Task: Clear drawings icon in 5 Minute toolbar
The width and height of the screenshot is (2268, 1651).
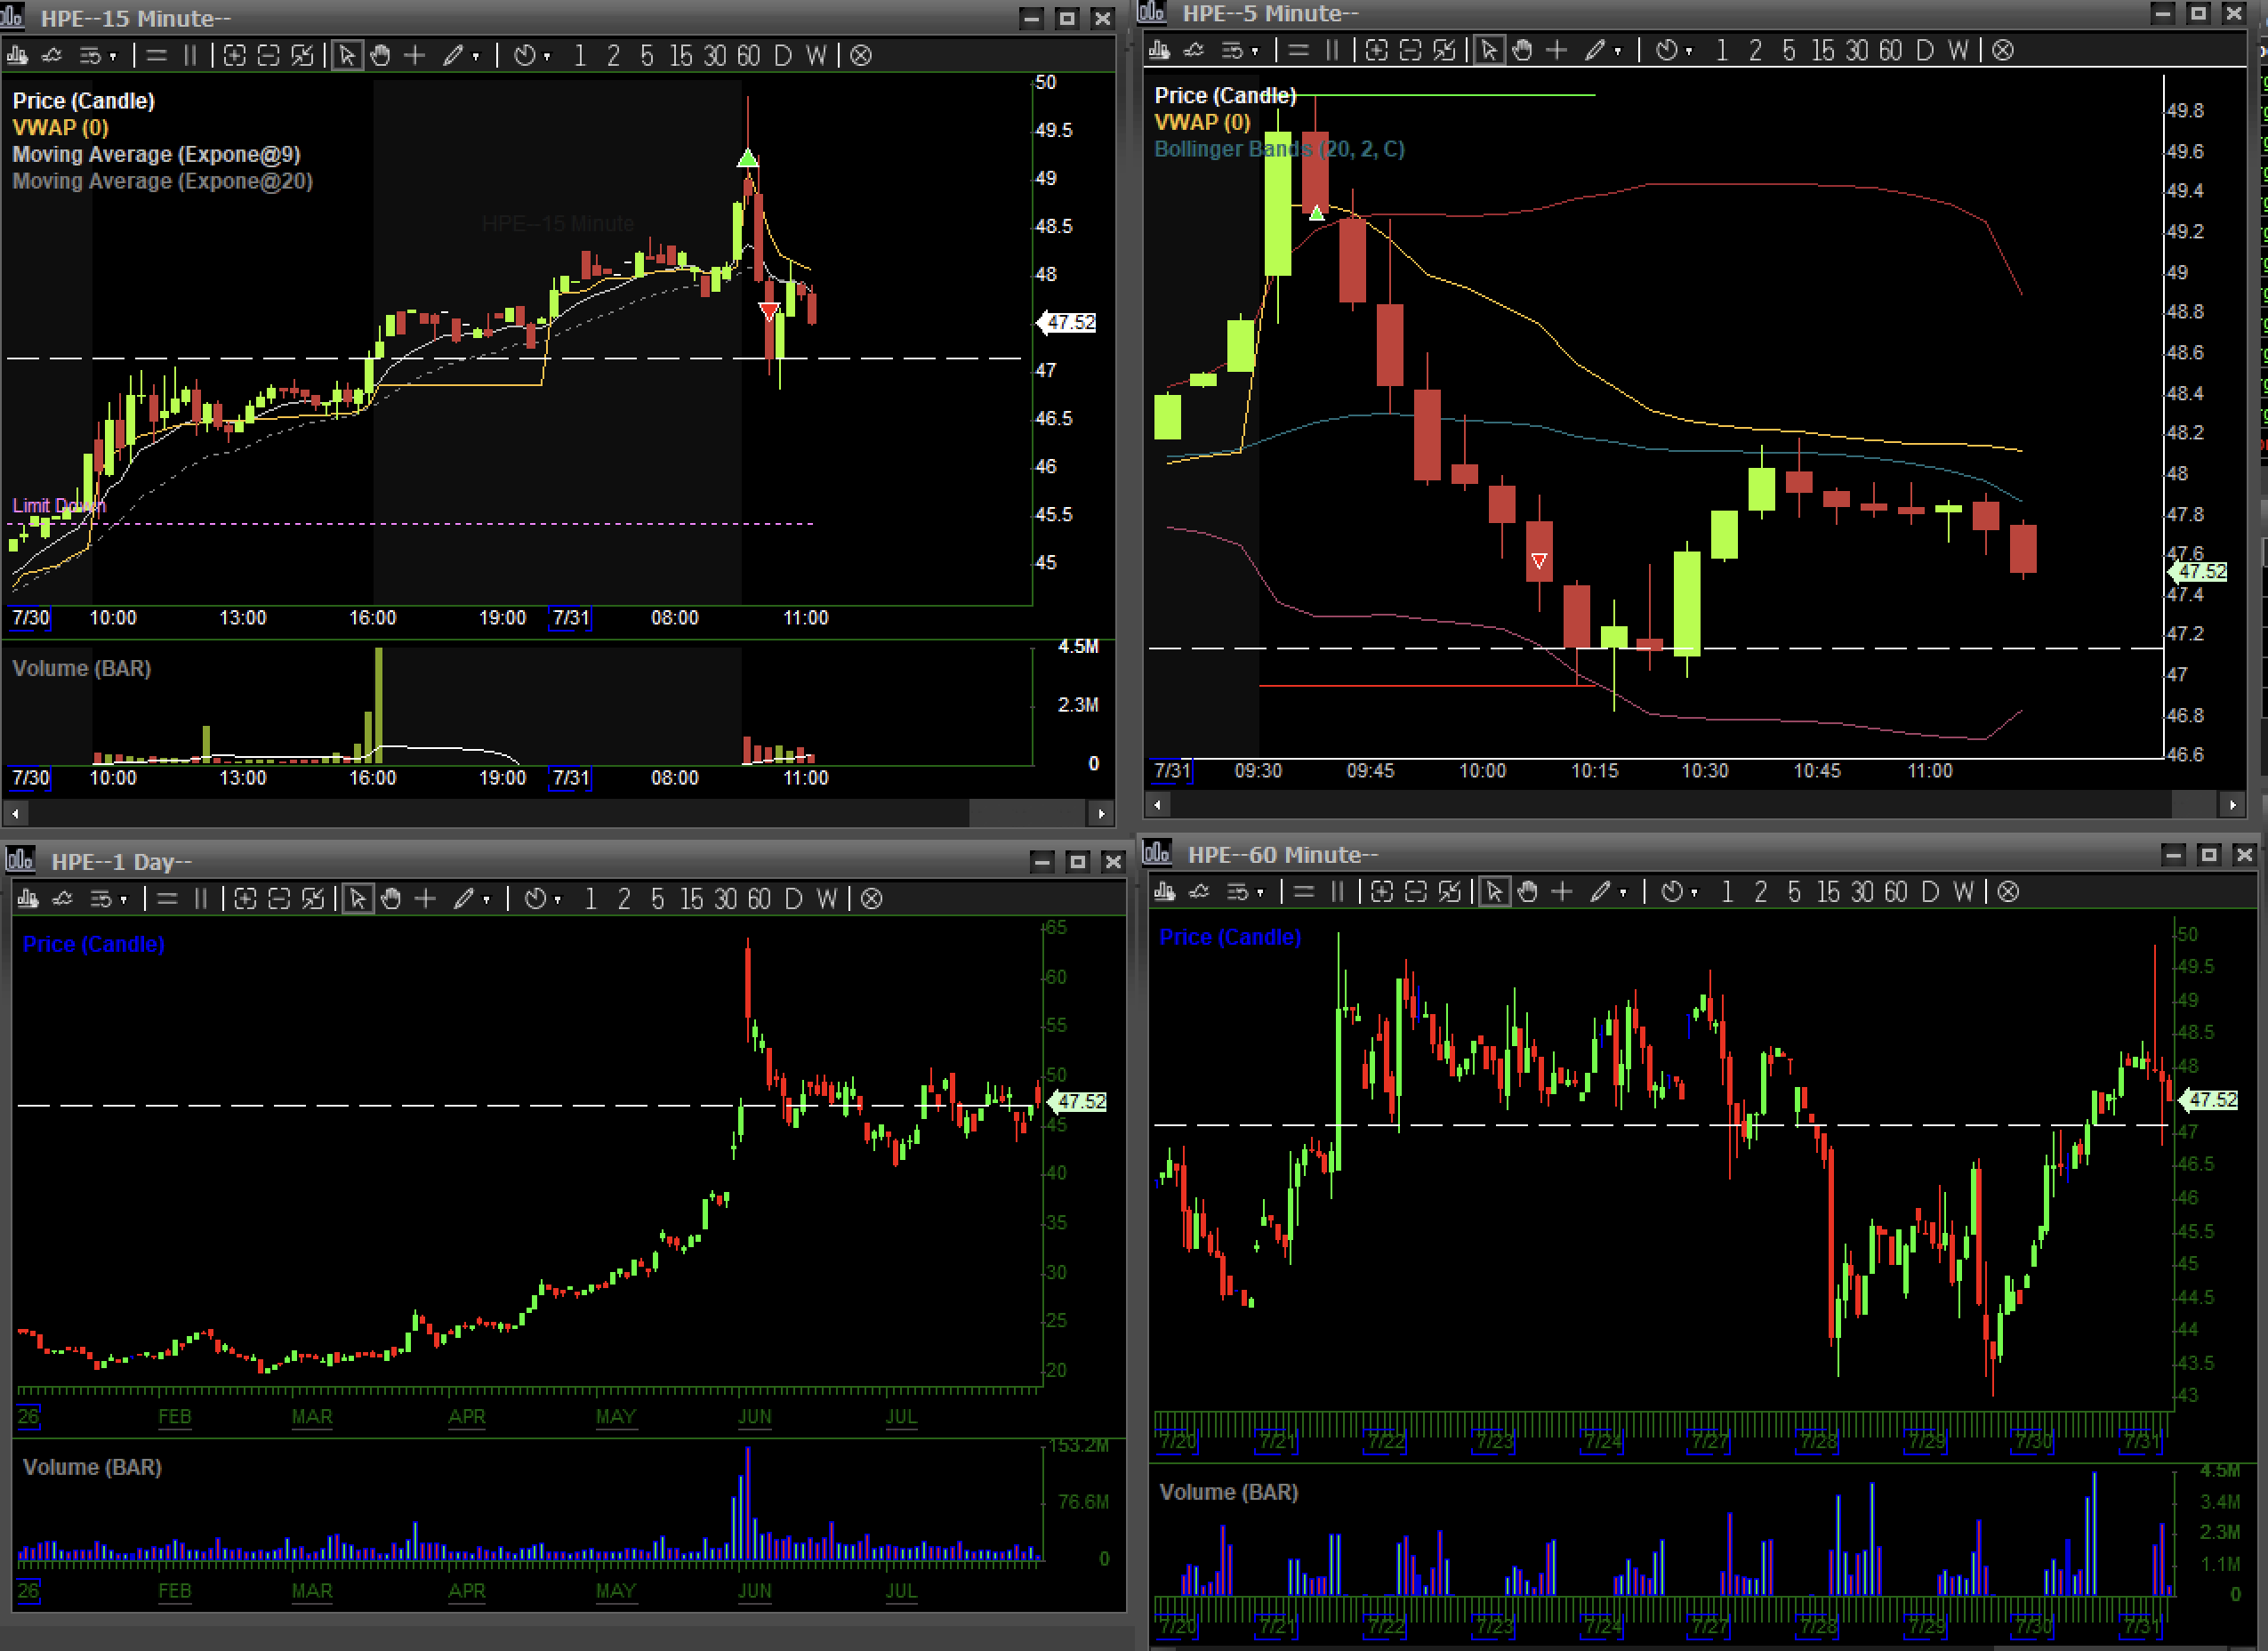Action: click(x=2003, y=50)
